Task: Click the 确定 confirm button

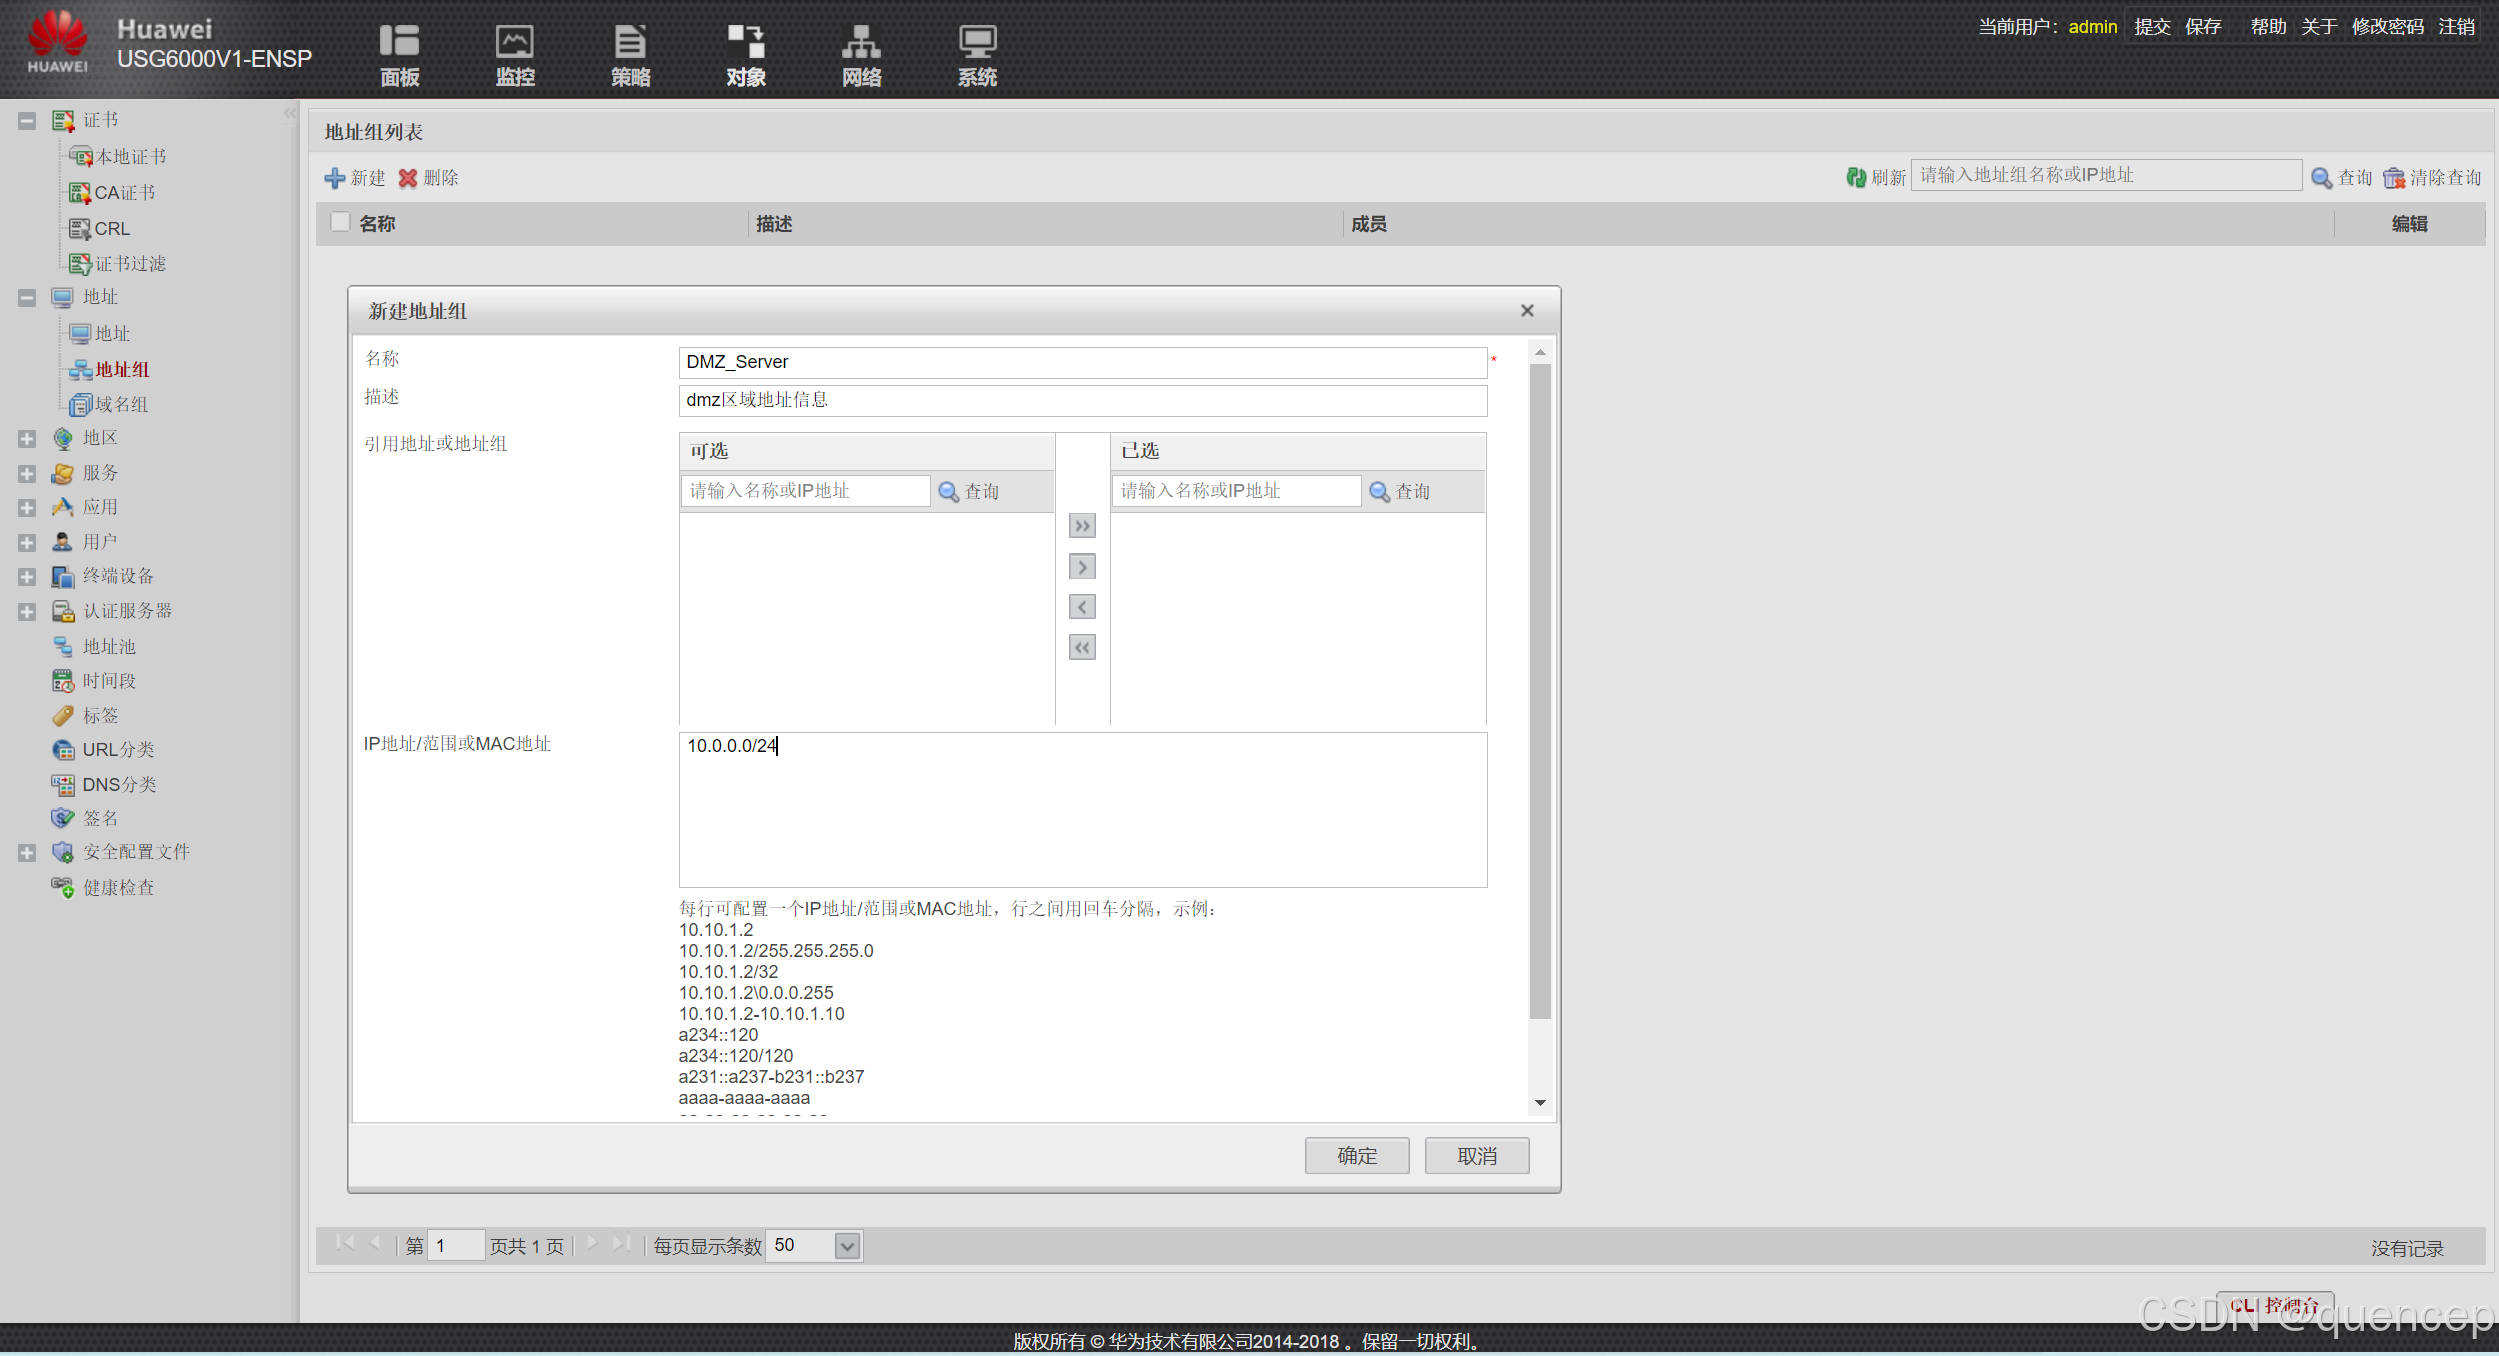Action: click(1356, 1156)
